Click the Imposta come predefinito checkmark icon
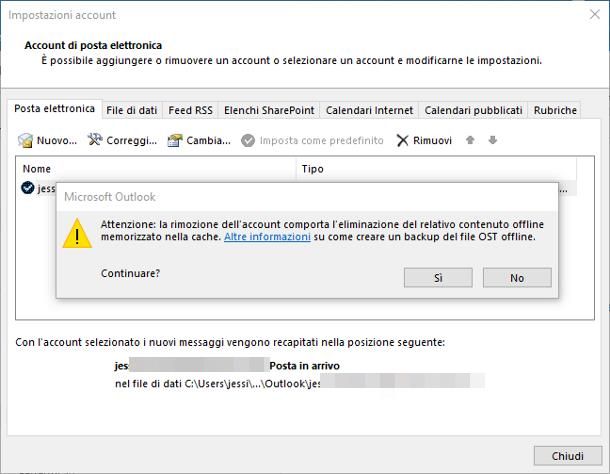610x474 pixels. pyautogui.click(x=248, y=140)
